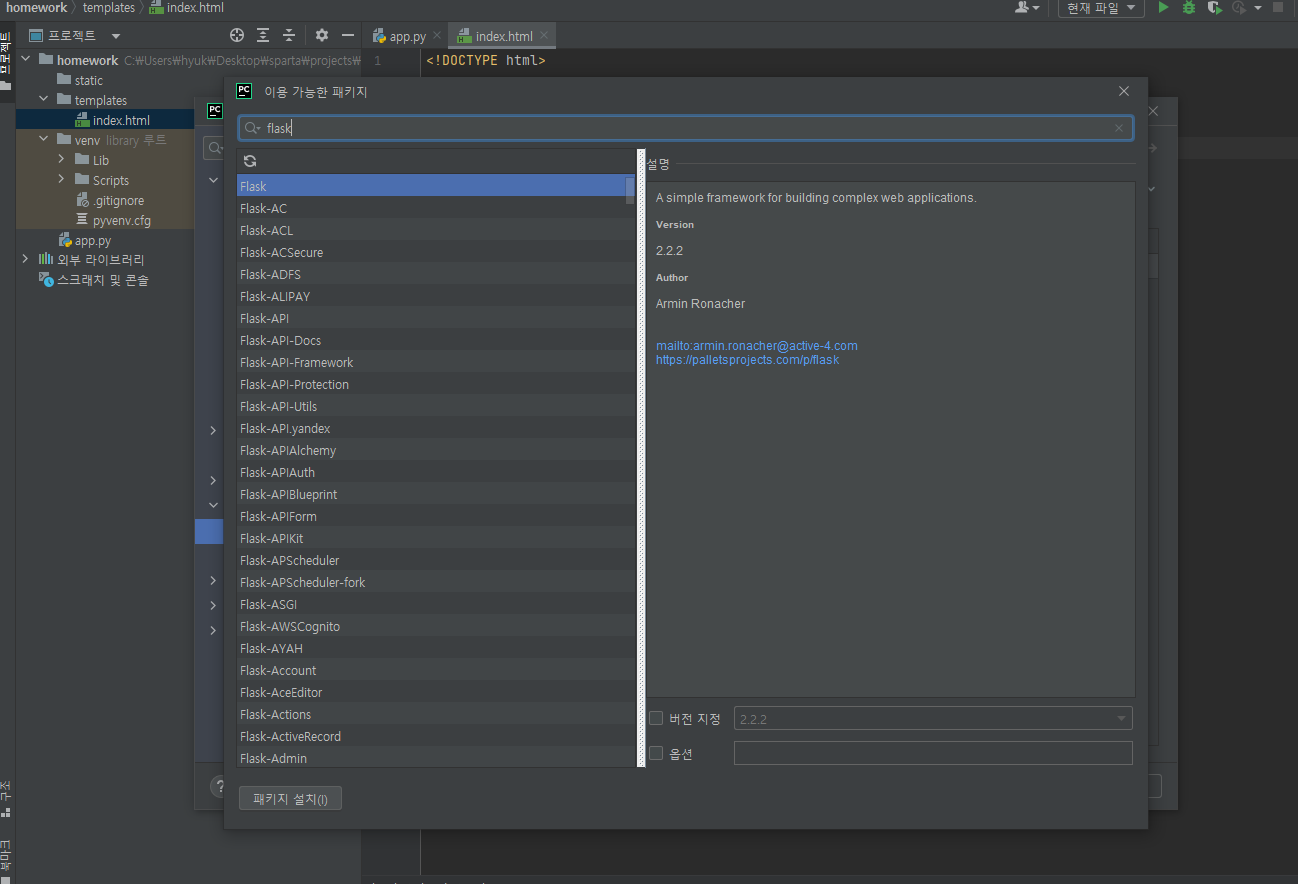Close the 이용 가능한 패키지 dialog
Viewport: 1298px width, 884px height.
pos(1124,91)
